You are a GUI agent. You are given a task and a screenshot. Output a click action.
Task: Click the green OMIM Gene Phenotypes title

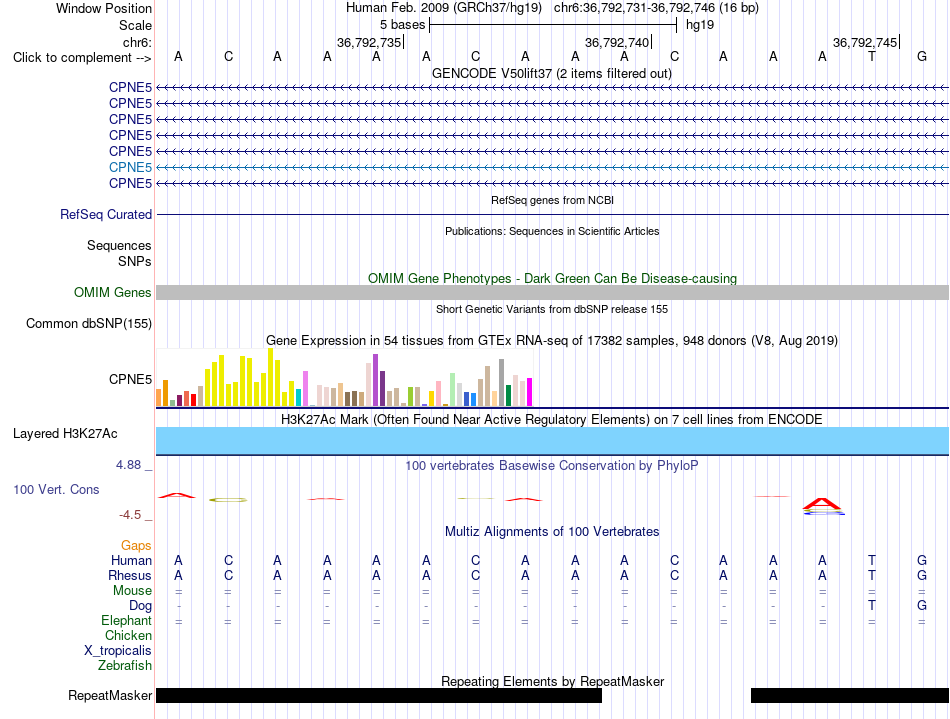[x=553, y=279]
